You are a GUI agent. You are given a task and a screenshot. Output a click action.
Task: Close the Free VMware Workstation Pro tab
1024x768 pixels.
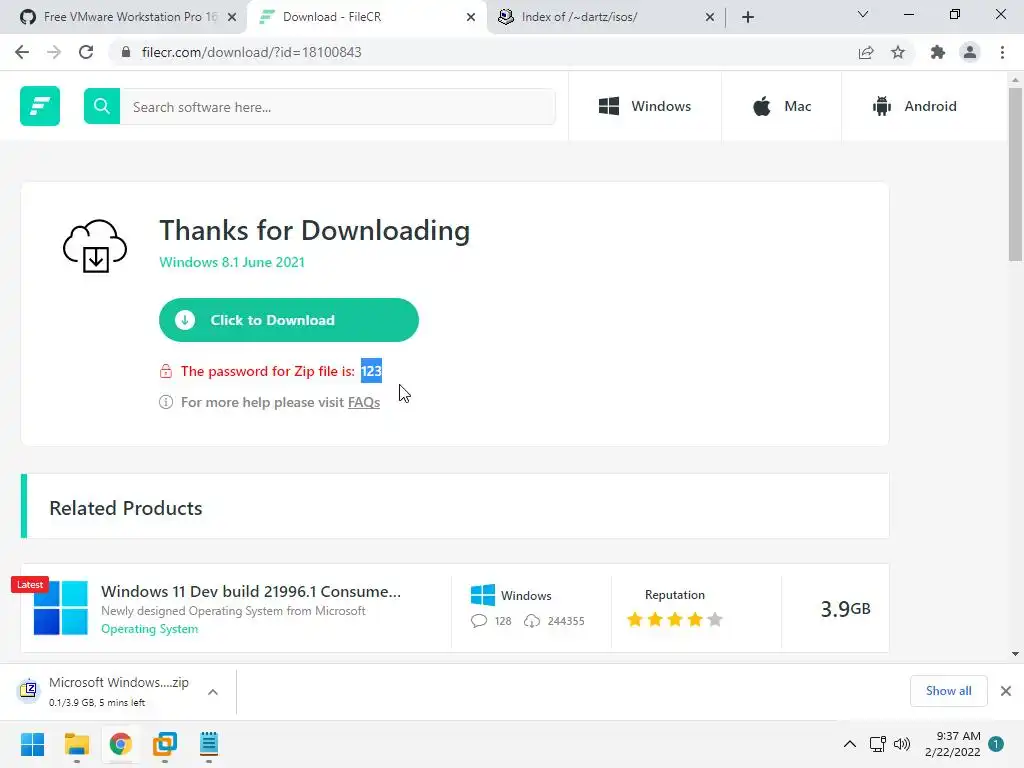coord(232,17)
